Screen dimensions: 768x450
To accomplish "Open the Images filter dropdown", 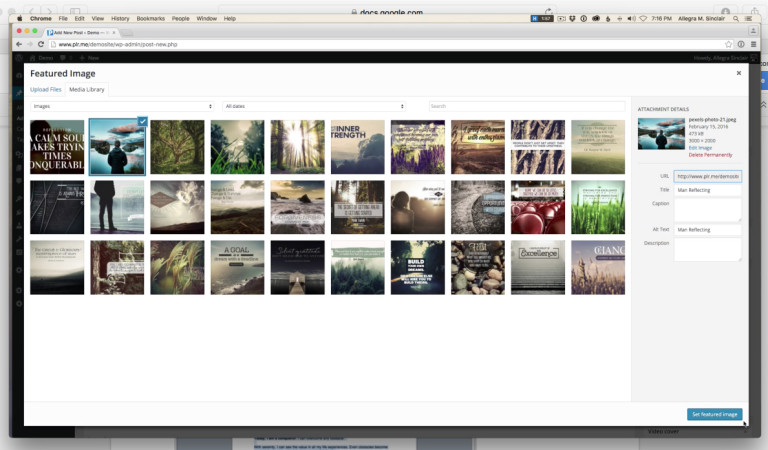I will (122, 106).
